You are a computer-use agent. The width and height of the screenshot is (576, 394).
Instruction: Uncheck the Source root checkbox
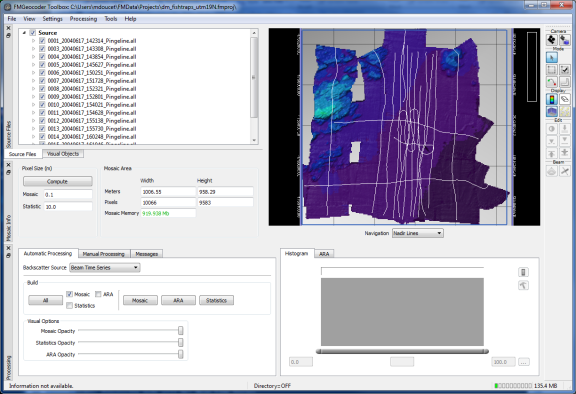(33, 33)
